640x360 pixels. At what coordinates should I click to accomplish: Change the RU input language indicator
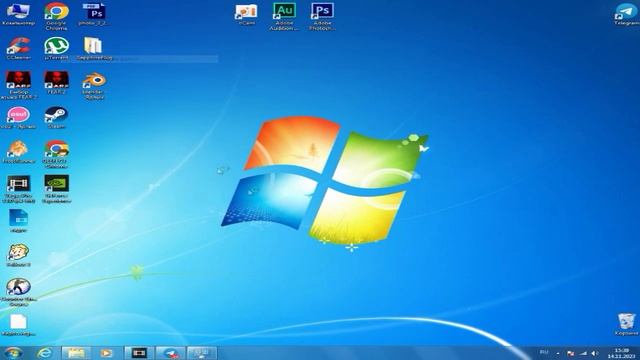tap(544, 352)
